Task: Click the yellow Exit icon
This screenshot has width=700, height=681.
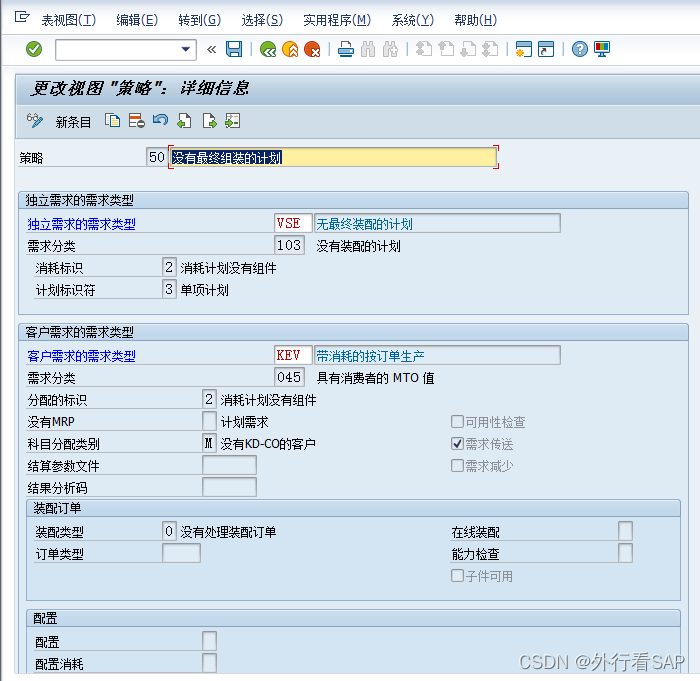Action: [290, 49]
